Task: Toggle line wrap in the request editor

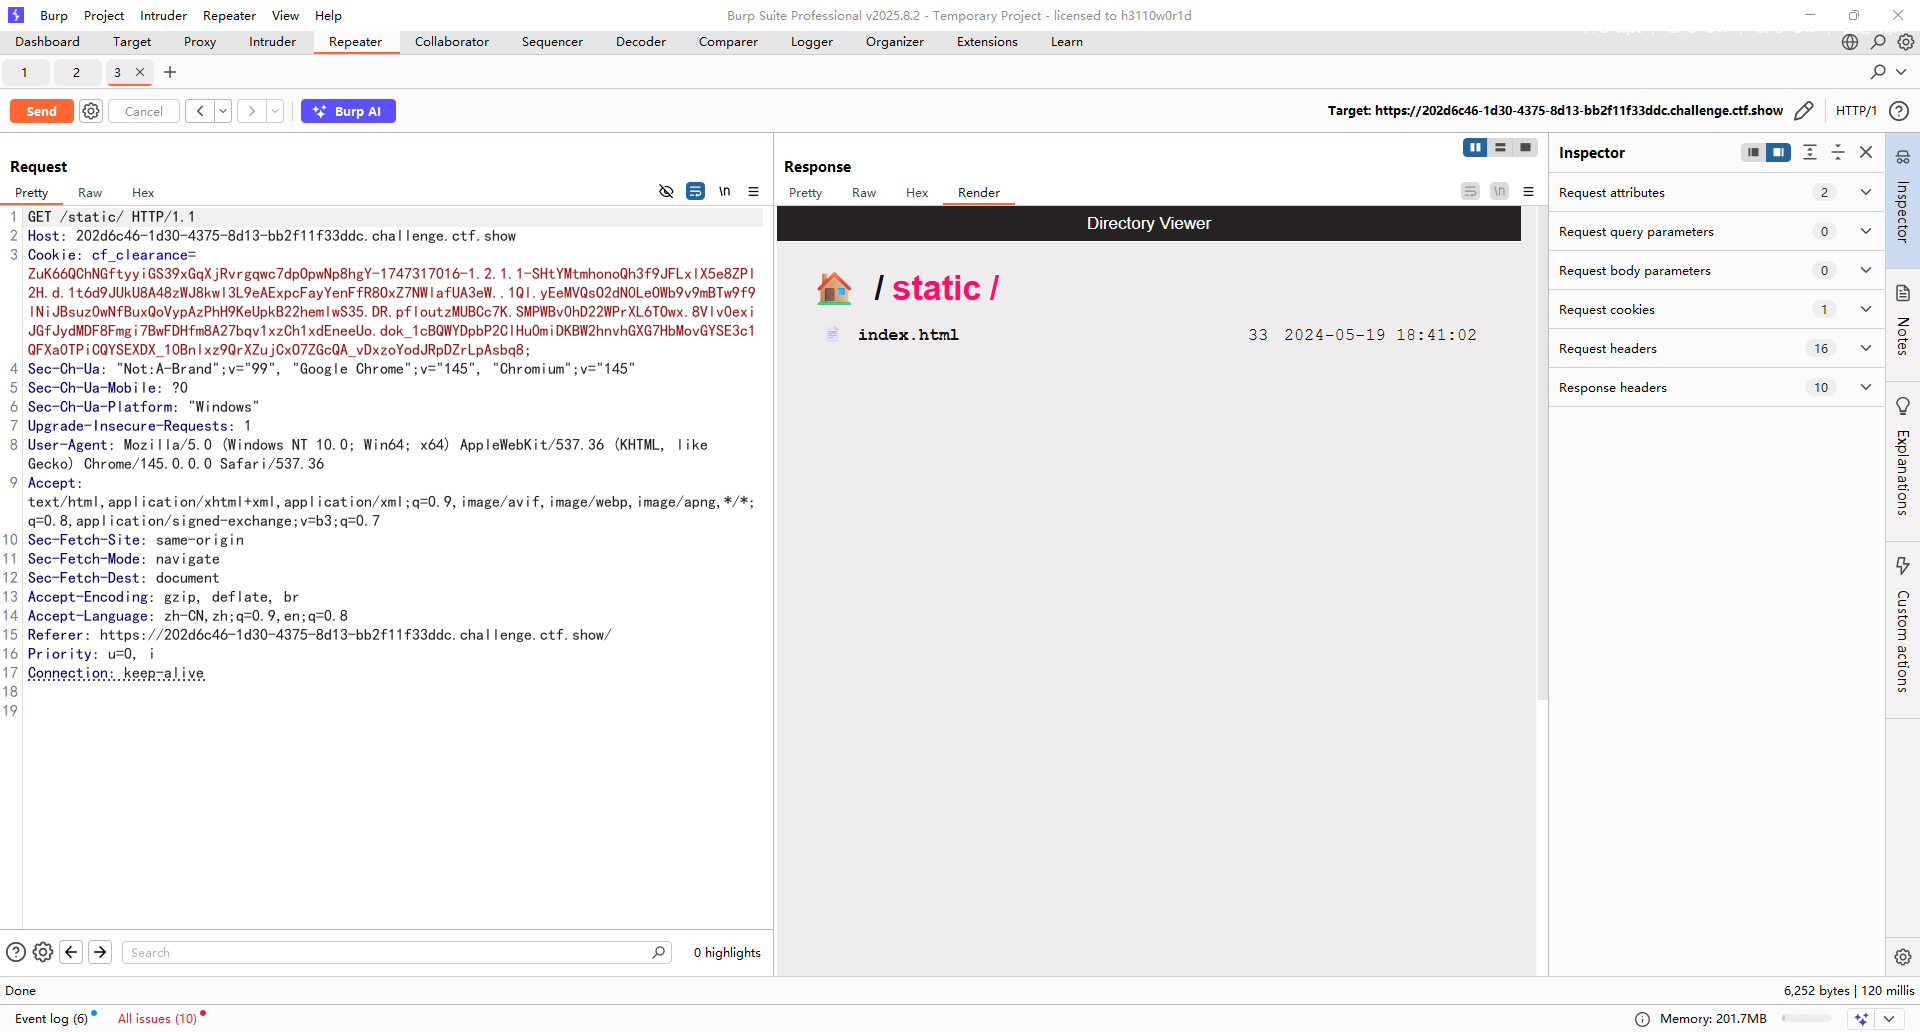Action: point(695,192)
